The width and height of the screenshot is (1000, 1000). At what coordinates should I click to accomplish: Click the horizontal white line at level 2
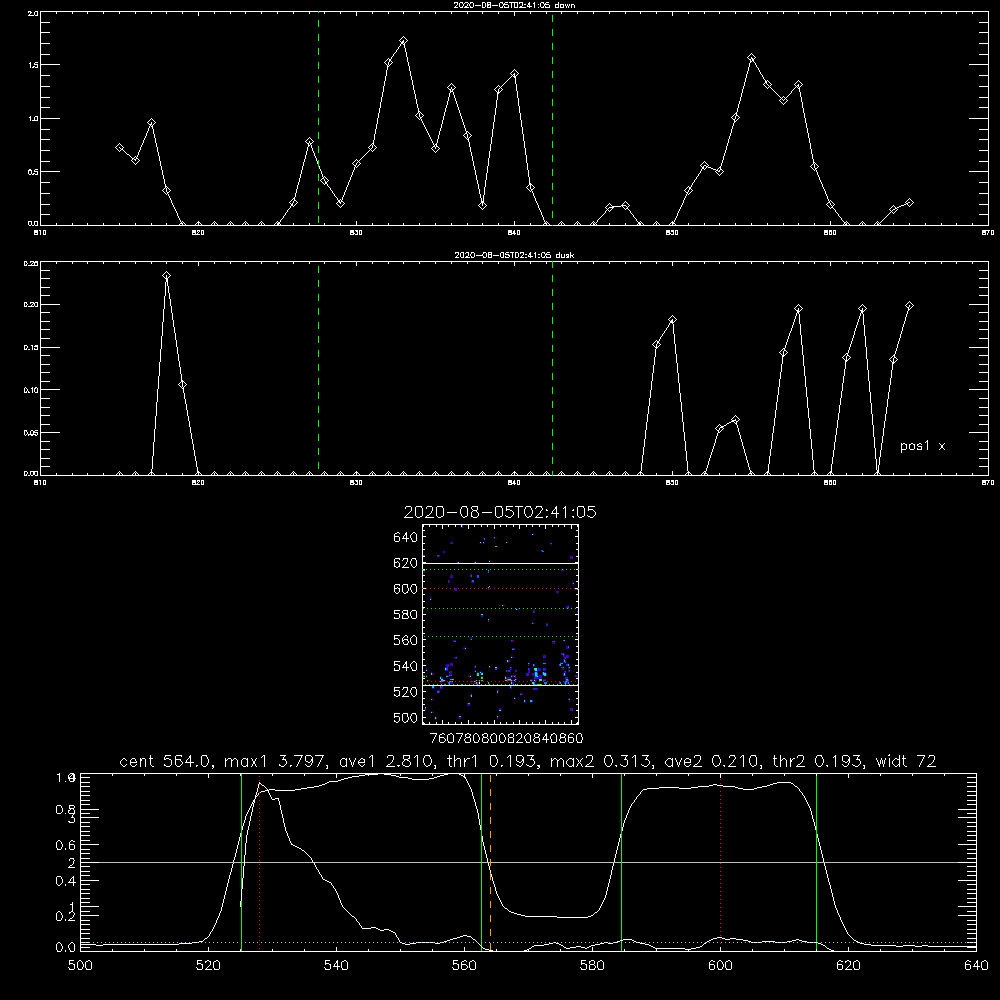[528, 862]
